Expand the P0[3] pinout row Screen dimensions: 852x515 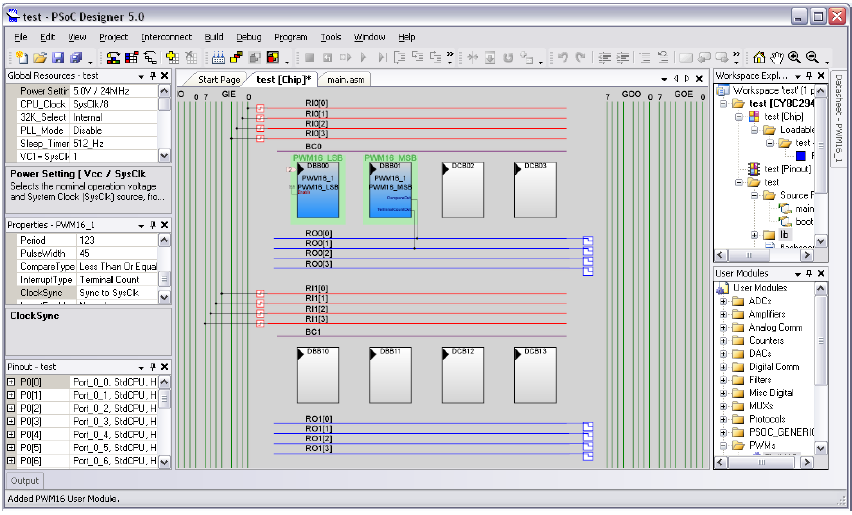(11, 421)
